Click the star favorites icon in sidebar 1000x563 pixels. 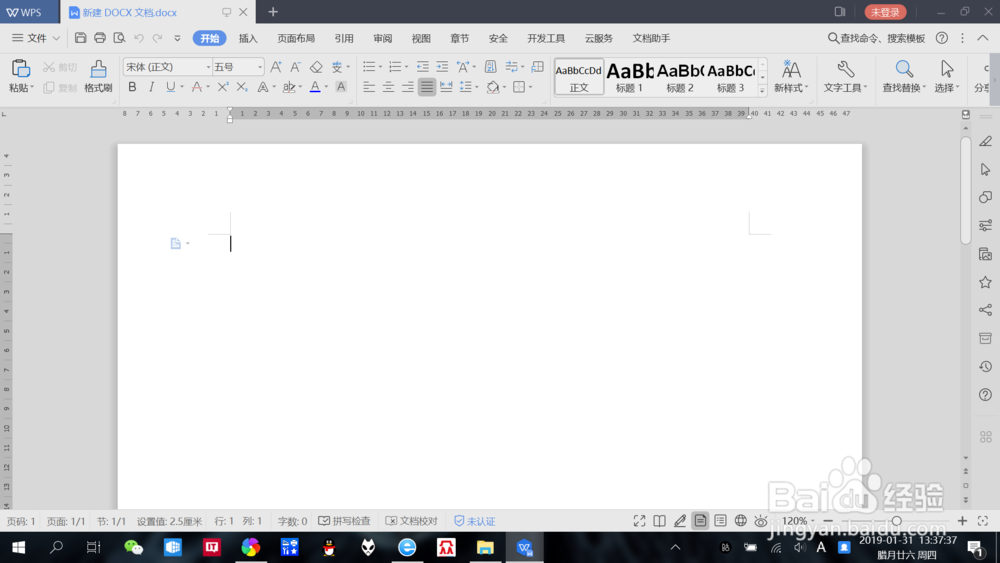(x=985, y=282)
